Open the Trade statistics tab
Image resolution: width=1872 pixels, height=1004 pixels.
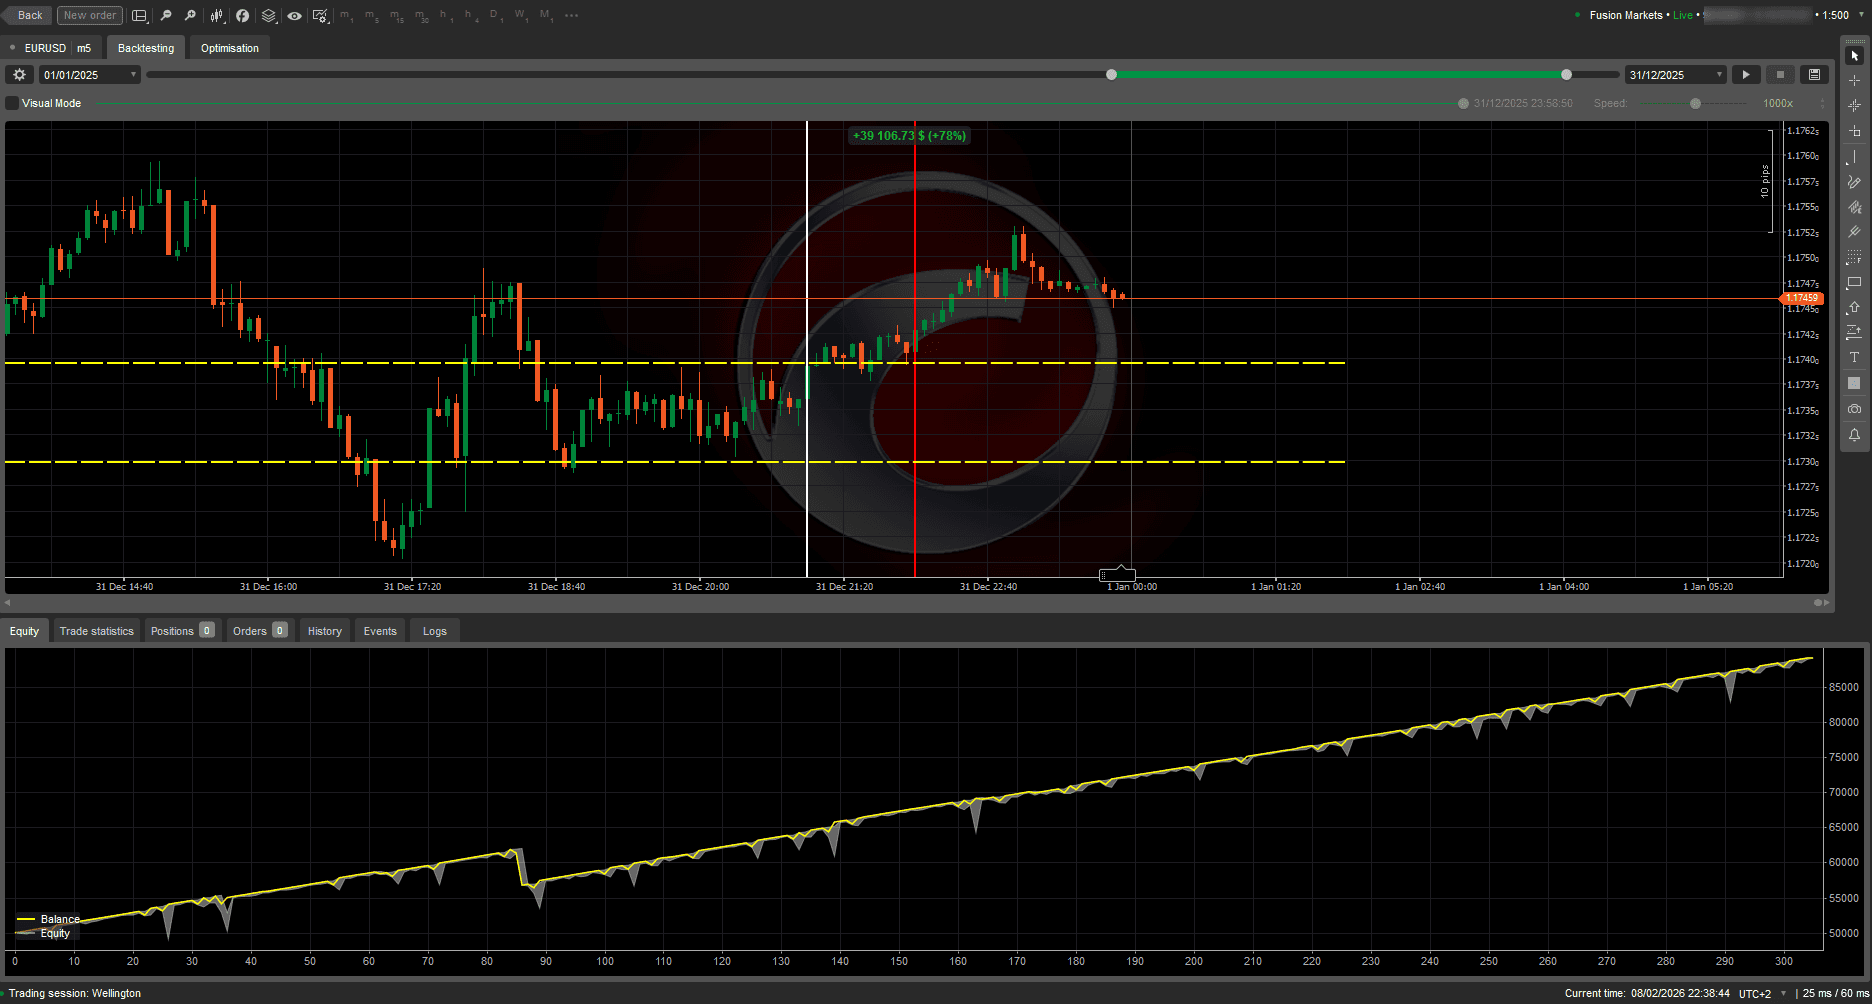tap(96, 630)
